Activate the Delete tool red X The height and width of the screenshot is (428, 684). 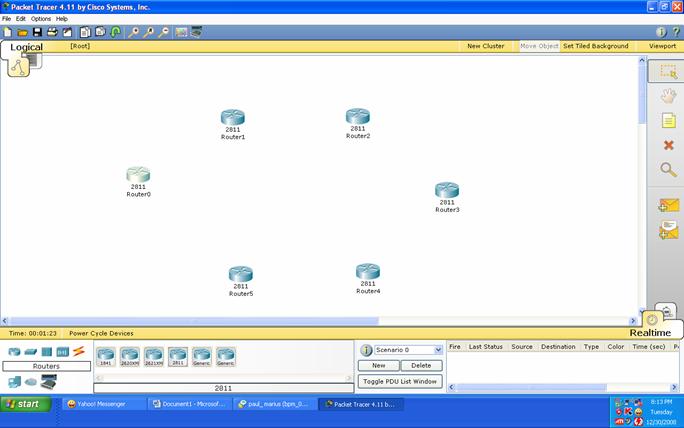pyautogui.click(x=667, y=145)
